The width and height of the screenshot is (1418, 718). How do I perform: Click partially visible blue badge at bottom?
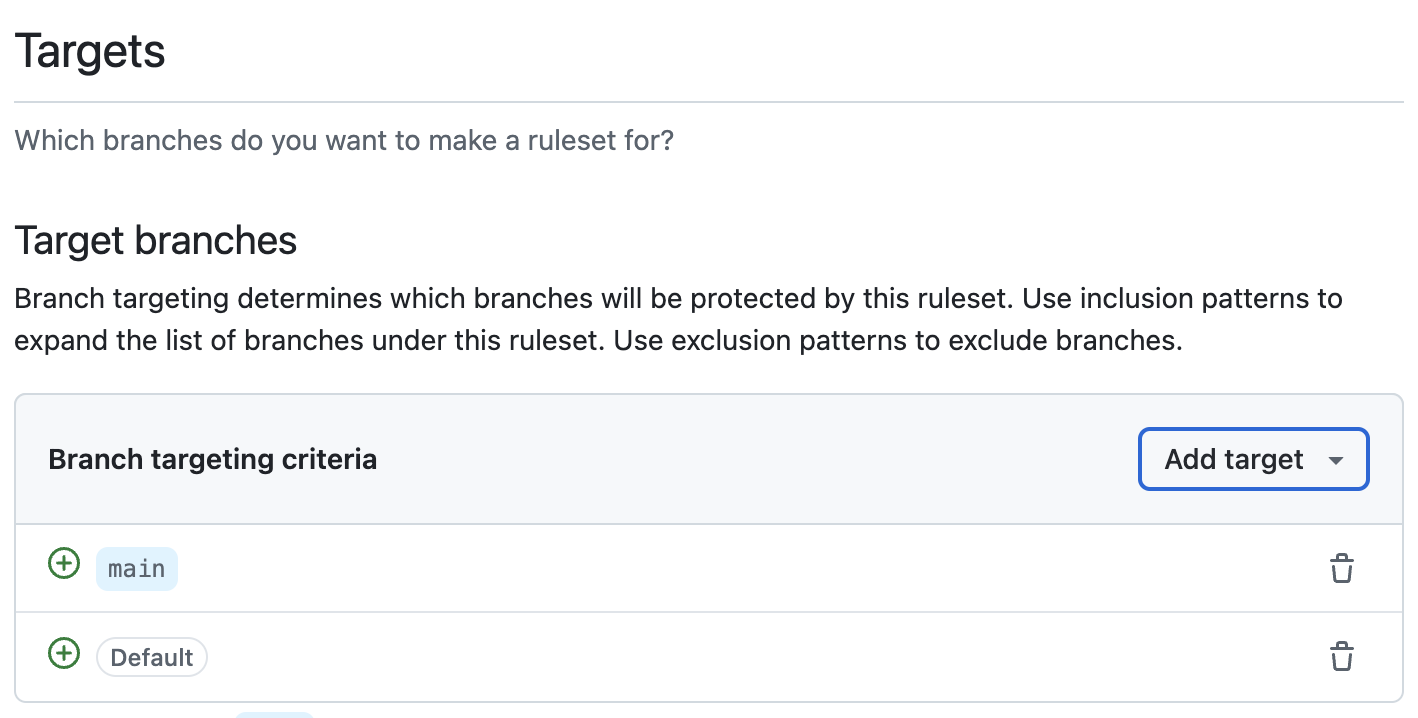click(x=274, y=714)
